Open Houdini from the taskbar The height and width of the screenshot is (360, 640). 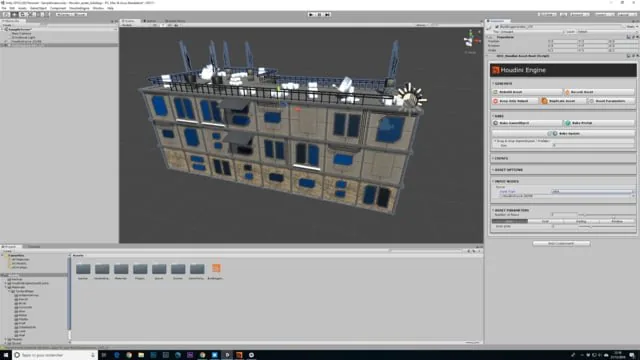(x=239, y=355)
